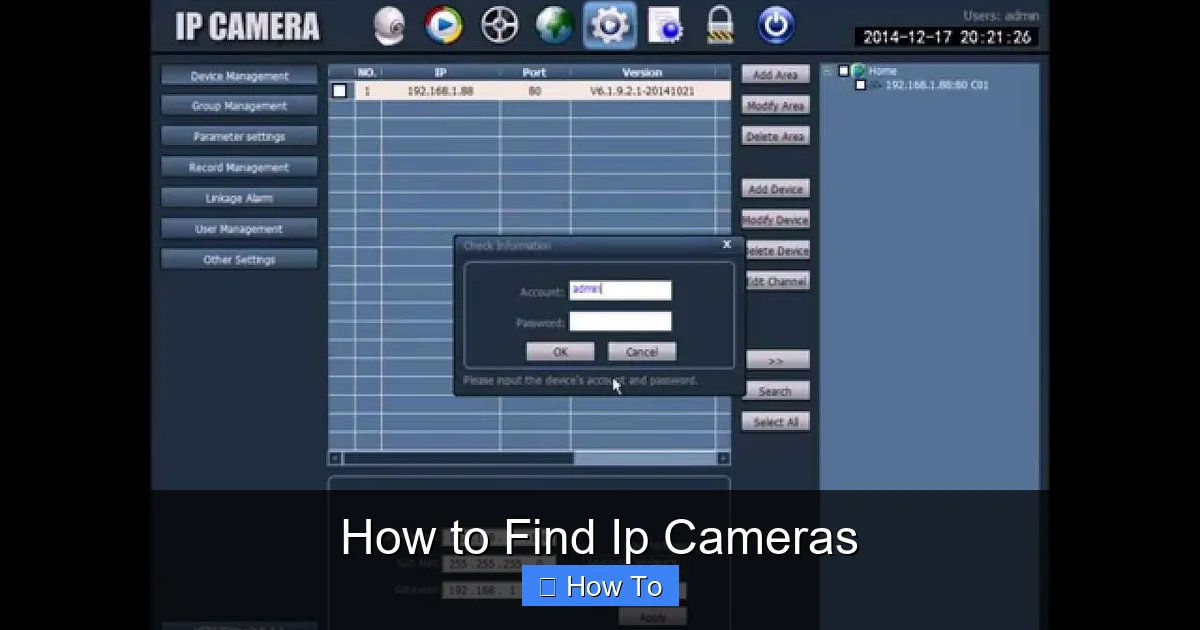Click the NO. column header
This screenshot has width=1200, height=630.
click(367, 73)
